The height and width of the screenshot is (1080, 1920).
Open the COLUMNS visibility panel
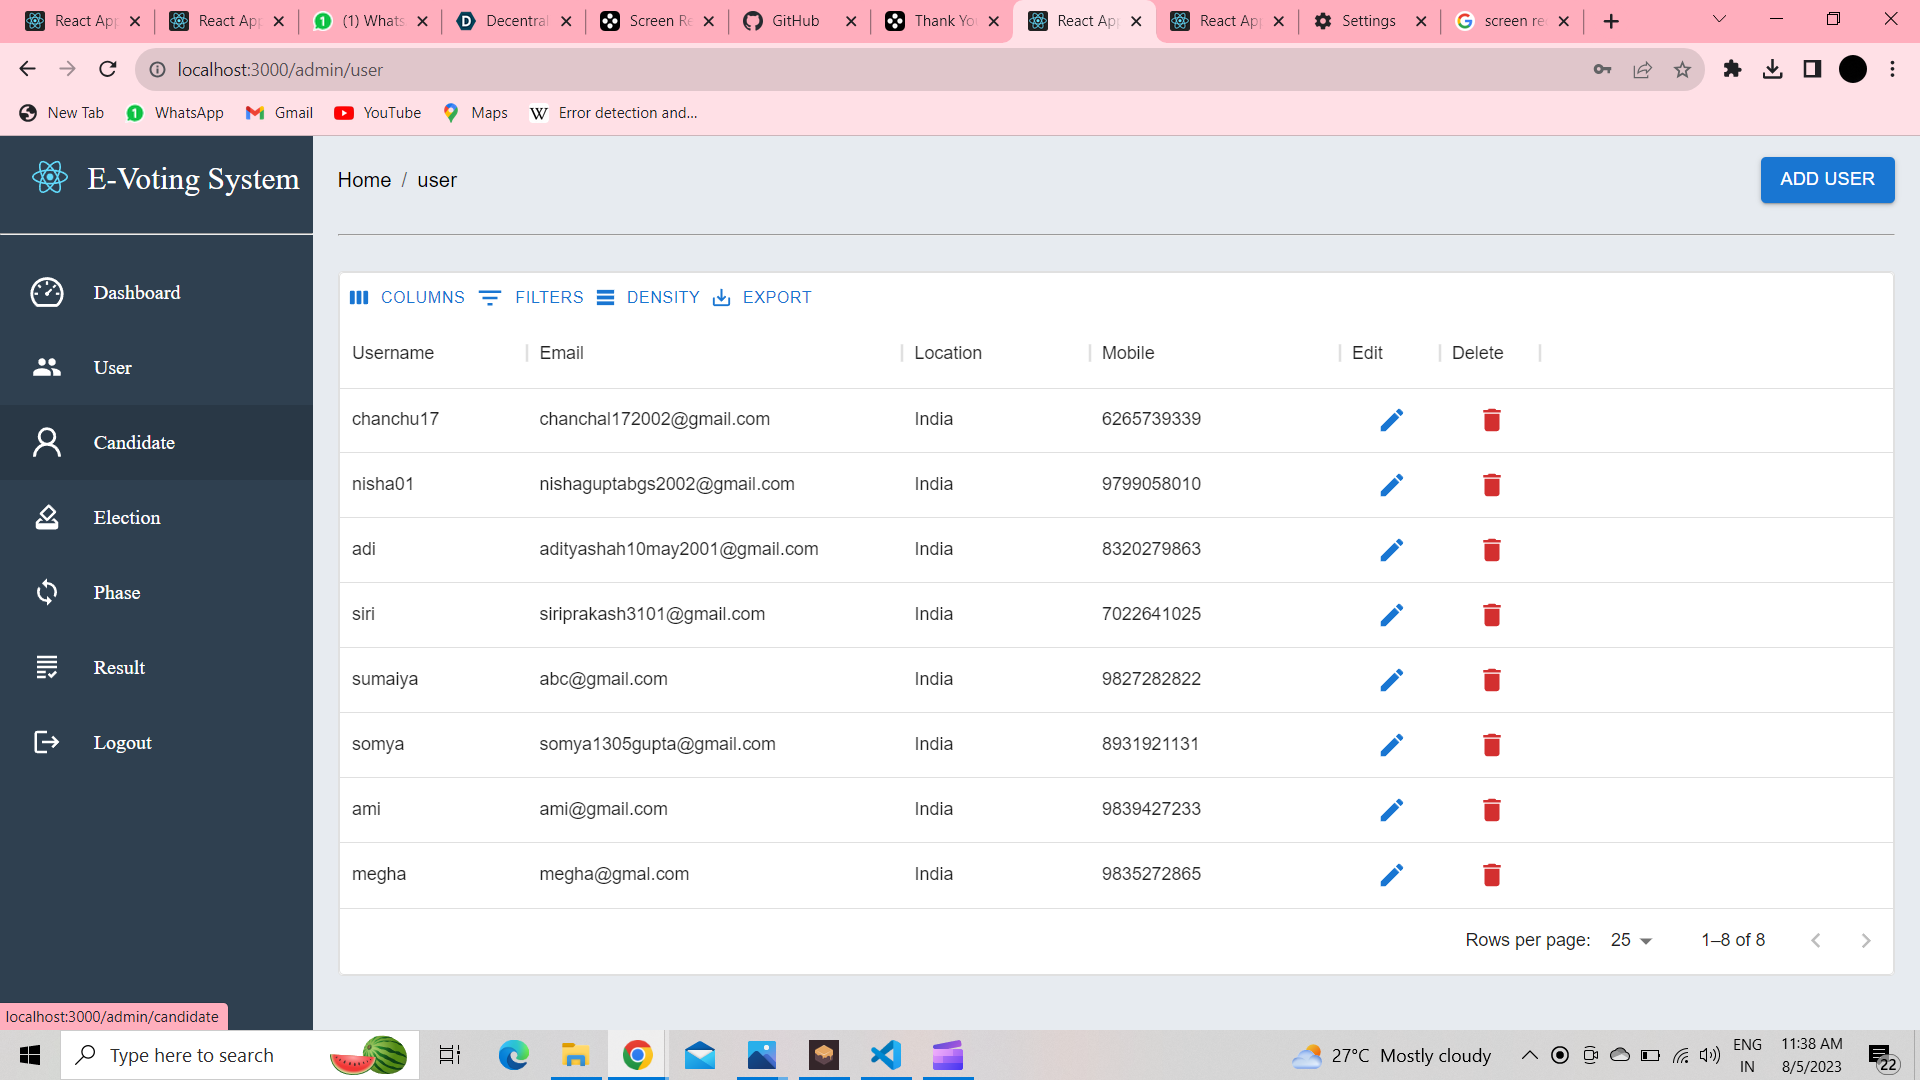coord(407,297)
